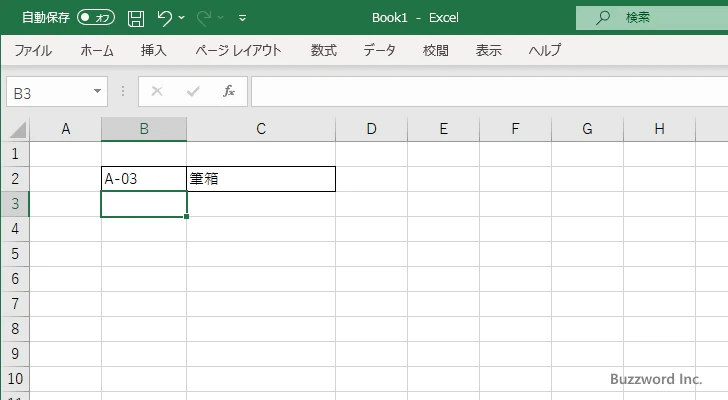Select column B header
Image resolution: width=728 pixels, height=400 pixels.
[144, 129]
